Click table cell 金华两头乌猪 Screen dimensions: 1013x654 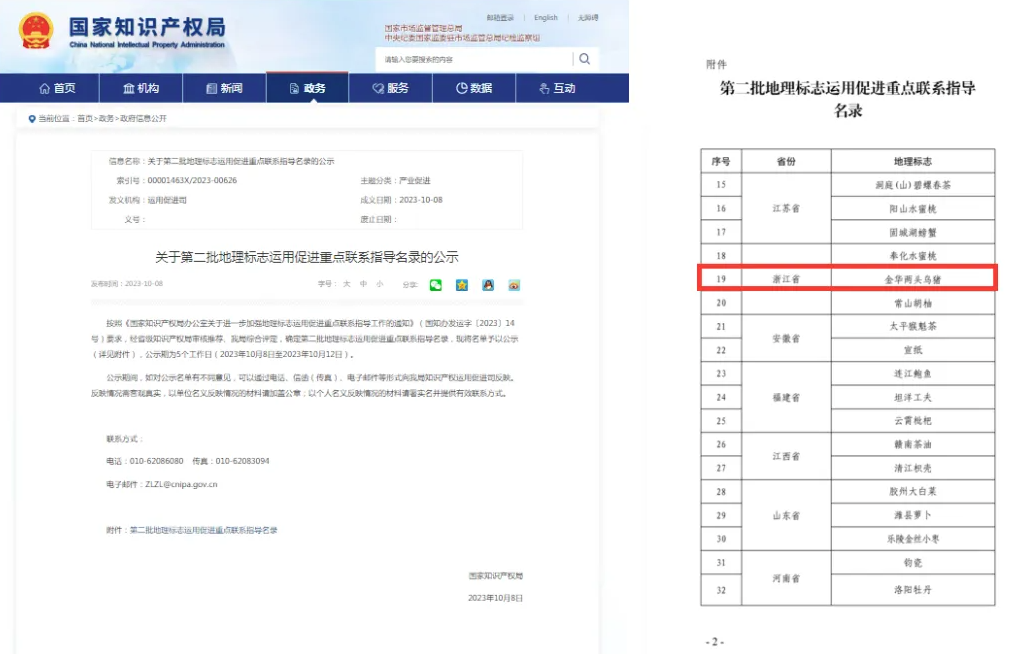913,279
